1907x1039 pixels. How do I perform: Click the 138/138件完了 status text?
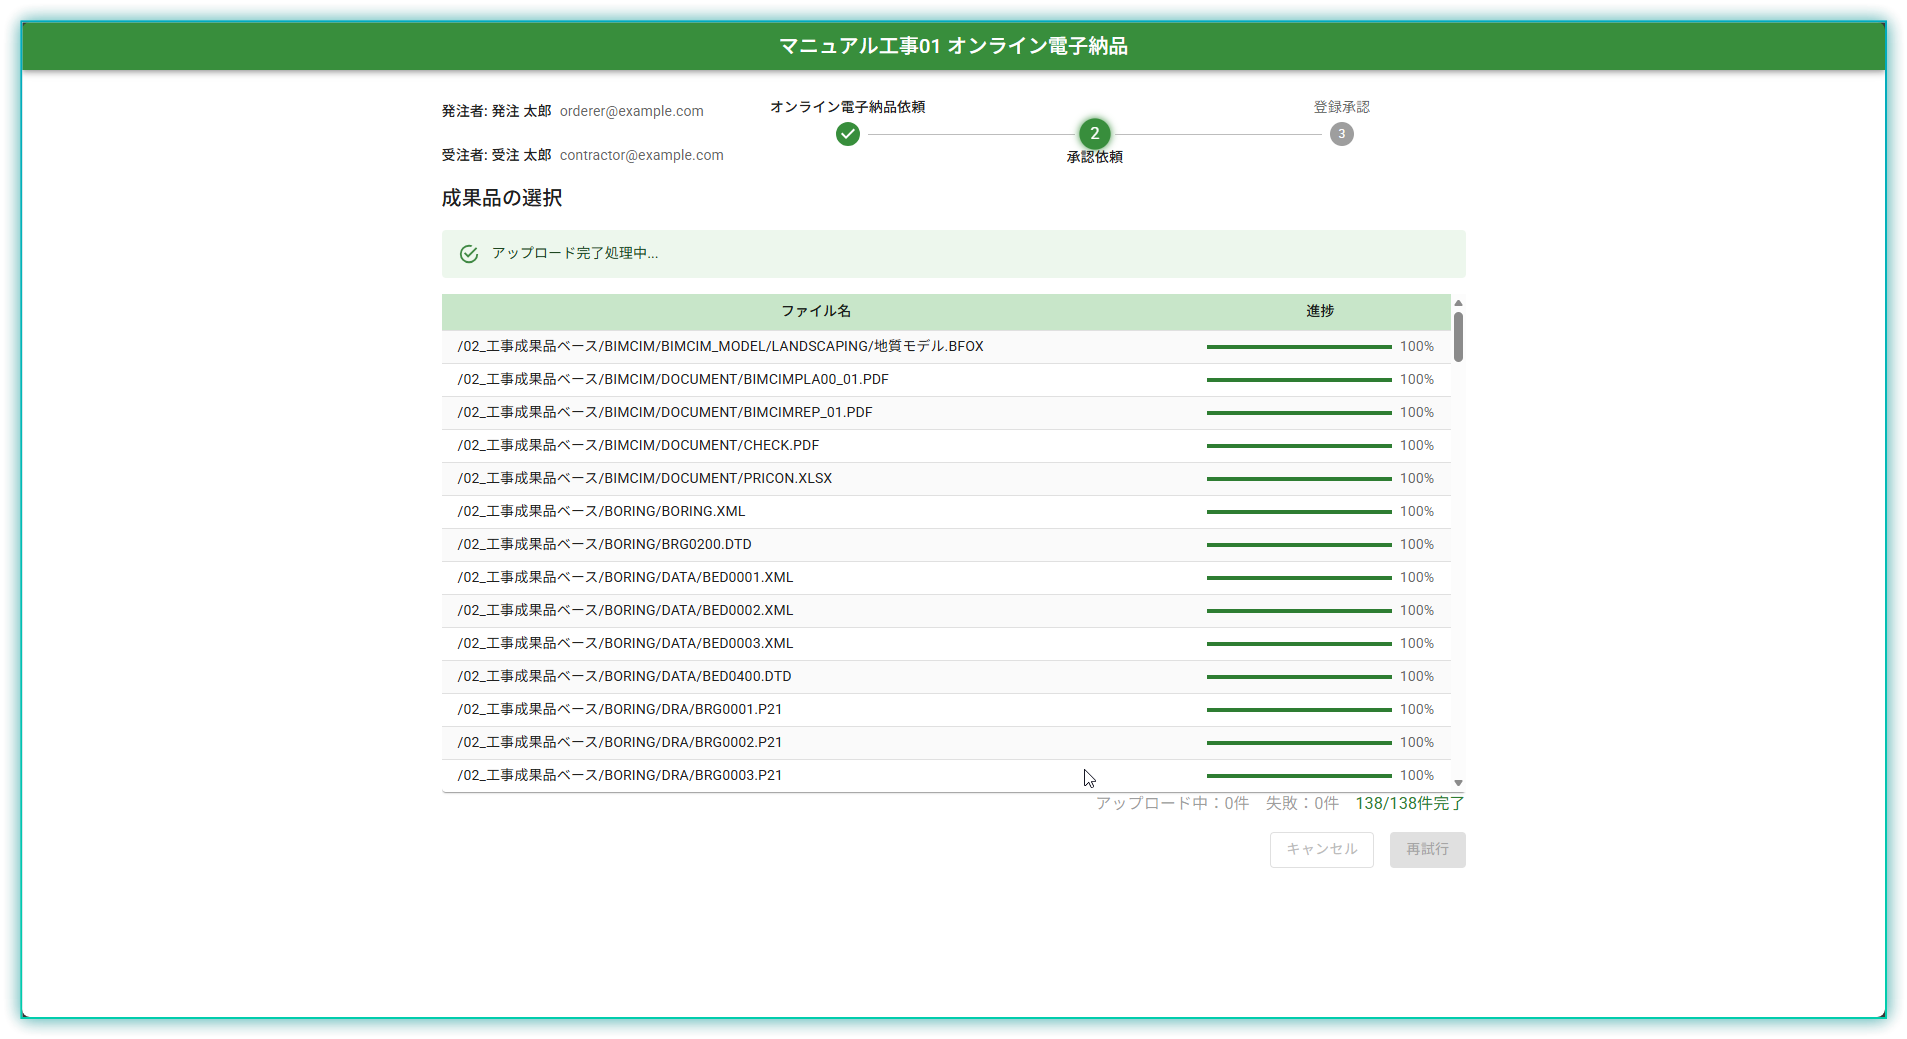[x=1409, y=804]
